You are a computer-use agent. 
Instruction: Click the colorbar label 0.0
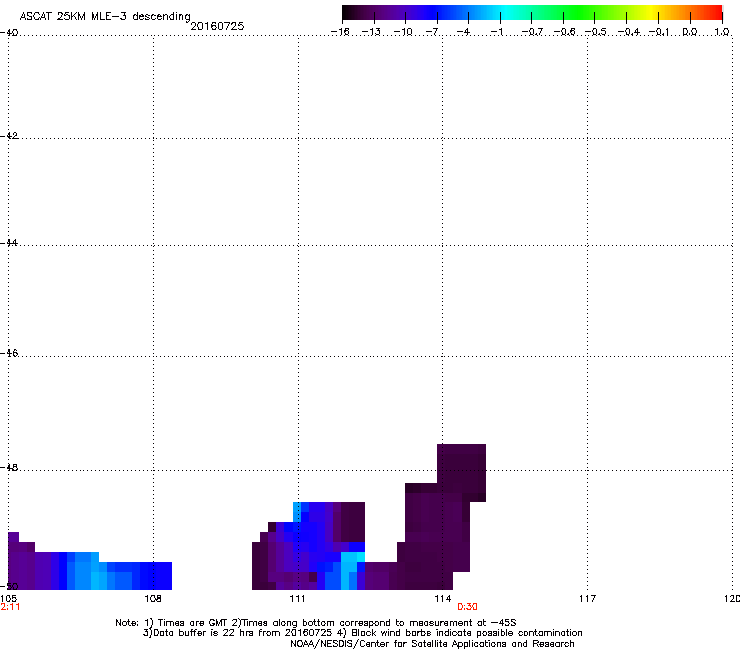(x=690, y=32)
